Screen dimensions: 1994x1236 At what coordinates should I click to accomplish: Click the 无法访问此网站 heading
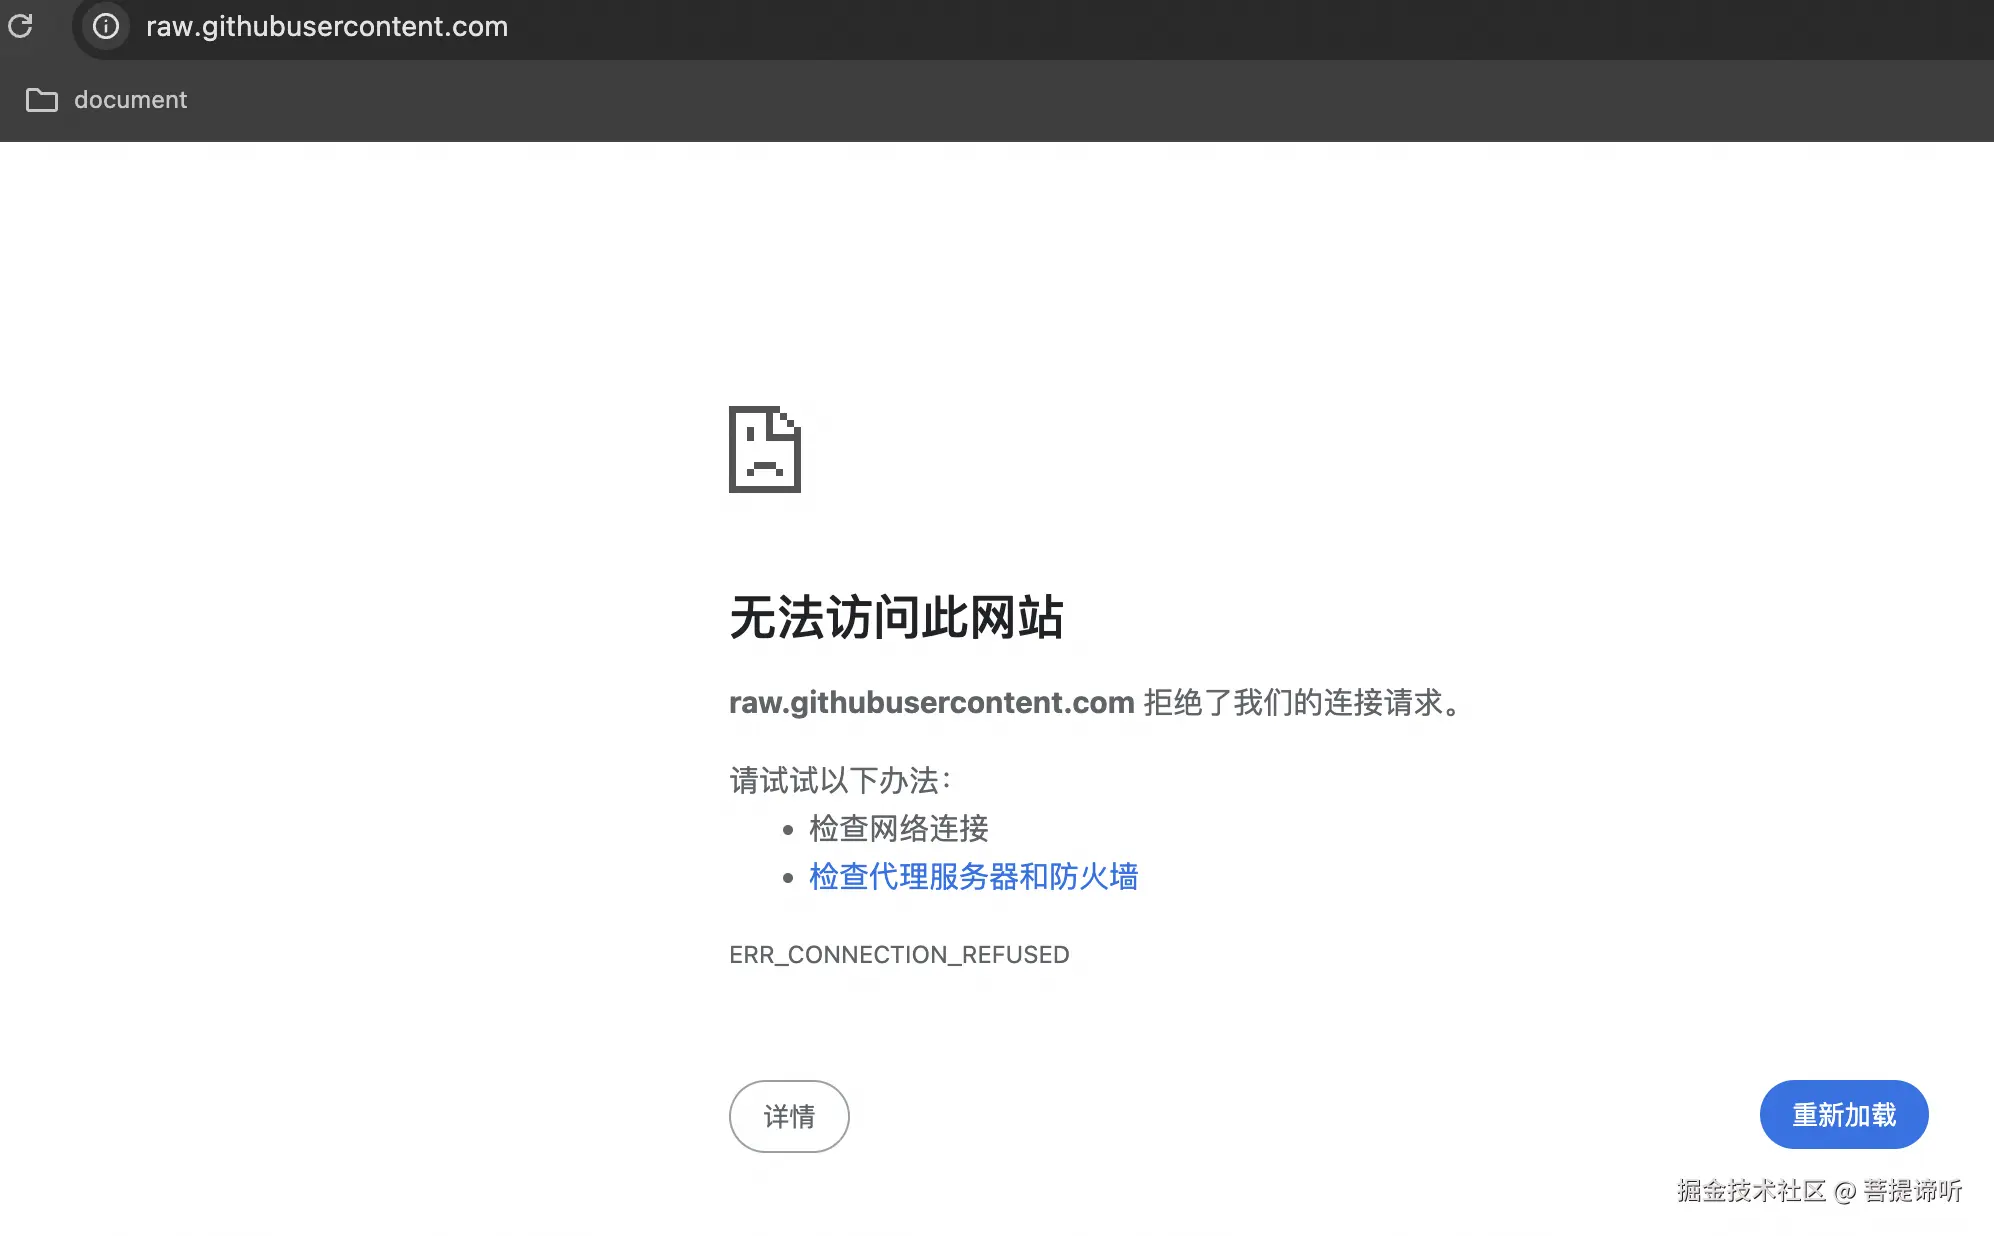[x=896, y=617]
